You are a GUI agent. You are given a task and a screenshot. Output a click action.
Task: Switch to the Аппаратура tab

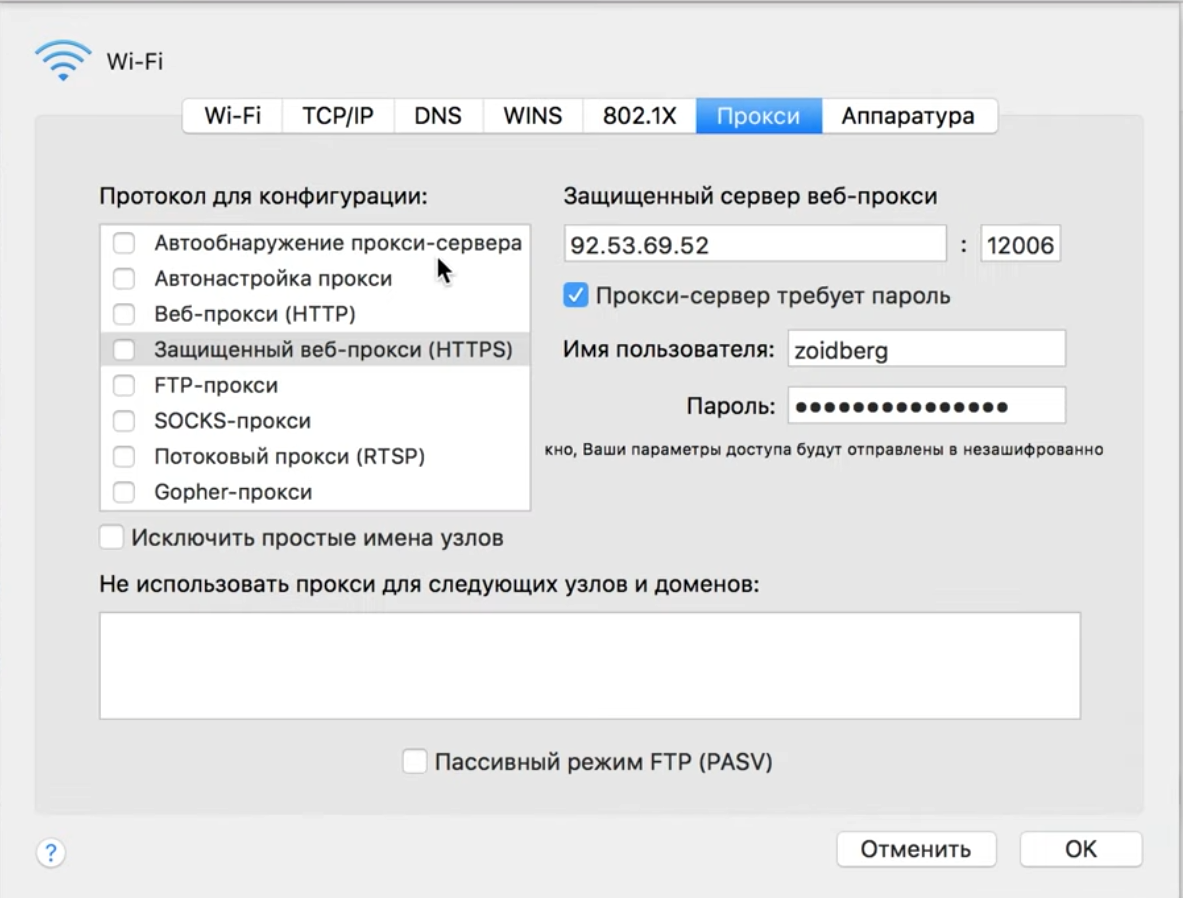[x=909, y=116]
